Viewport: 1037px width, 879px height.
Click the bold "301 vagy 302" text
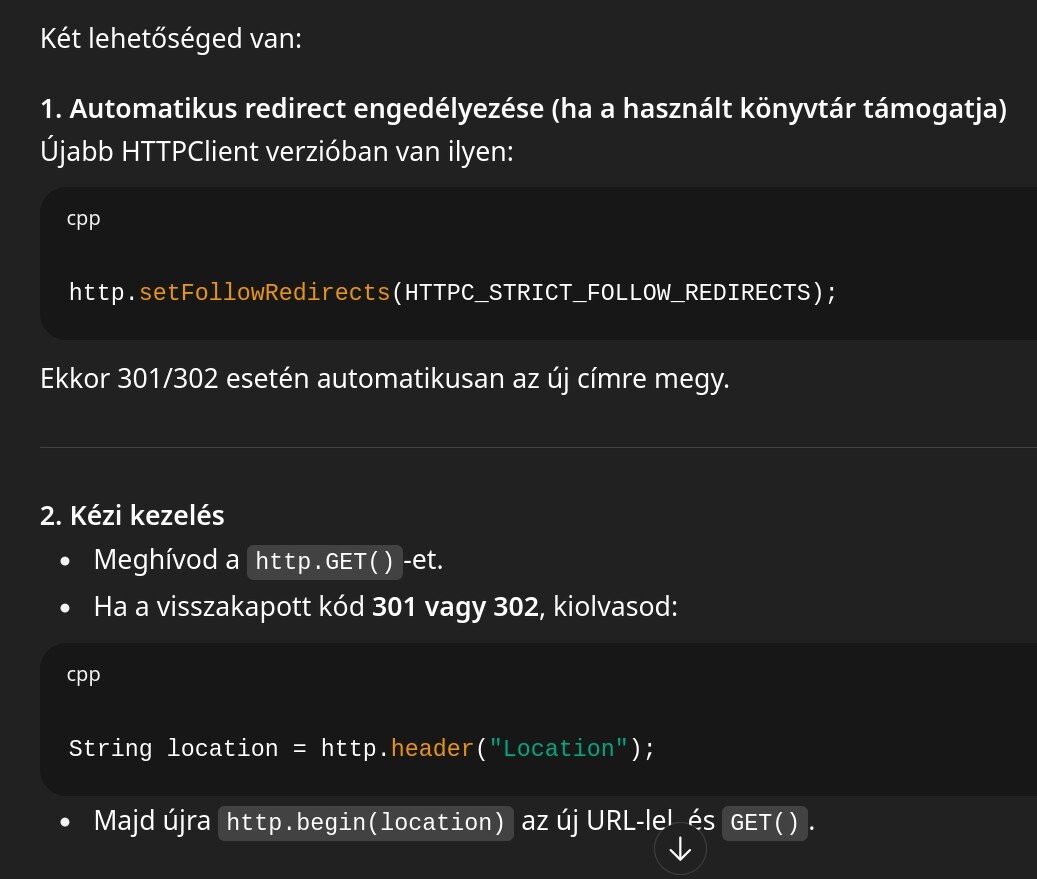coord(455,607)
